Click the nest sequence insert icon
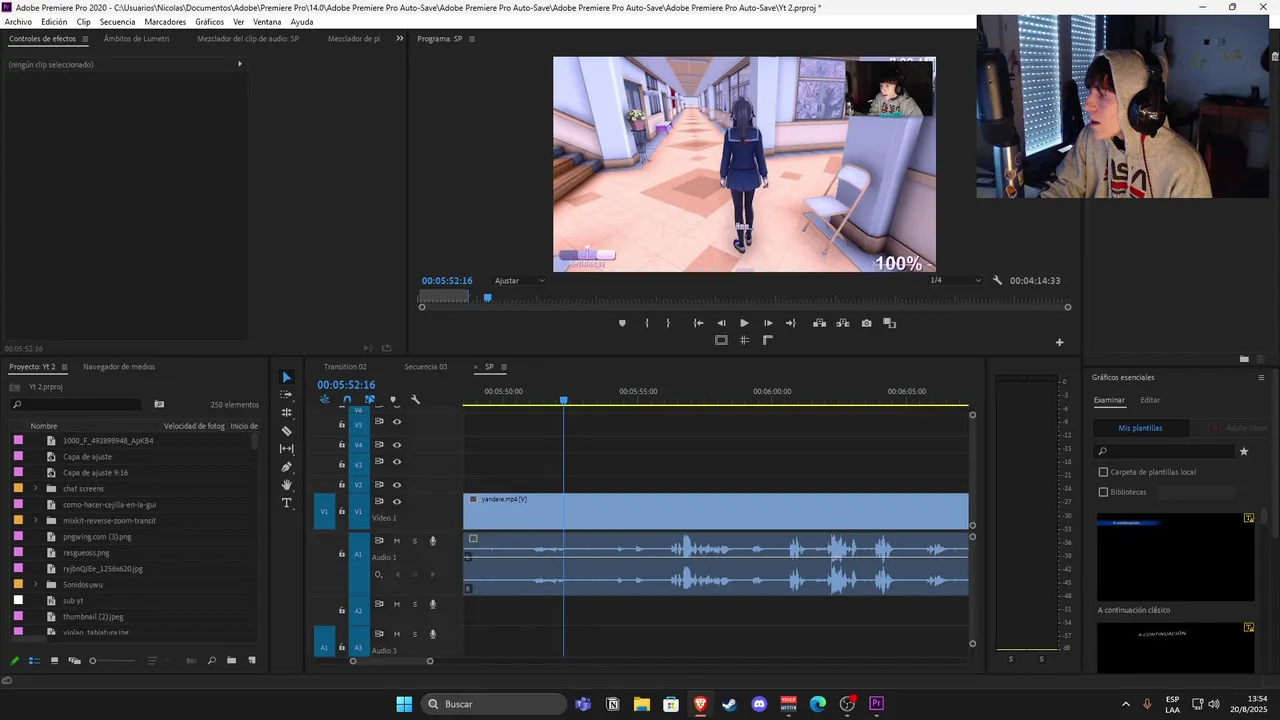Screen dimensions: 1280x720 pyautogui.click(x=324, y=400)
